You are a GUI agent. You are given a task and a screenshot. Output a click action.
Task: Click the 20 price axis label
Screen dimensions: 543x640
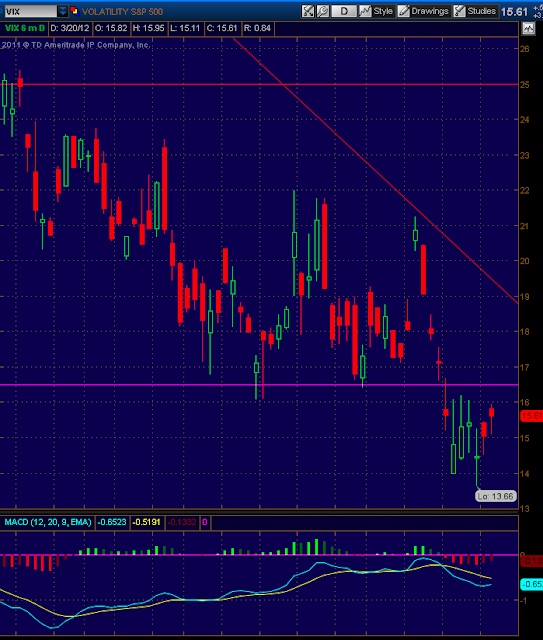[x=525, y=261]
